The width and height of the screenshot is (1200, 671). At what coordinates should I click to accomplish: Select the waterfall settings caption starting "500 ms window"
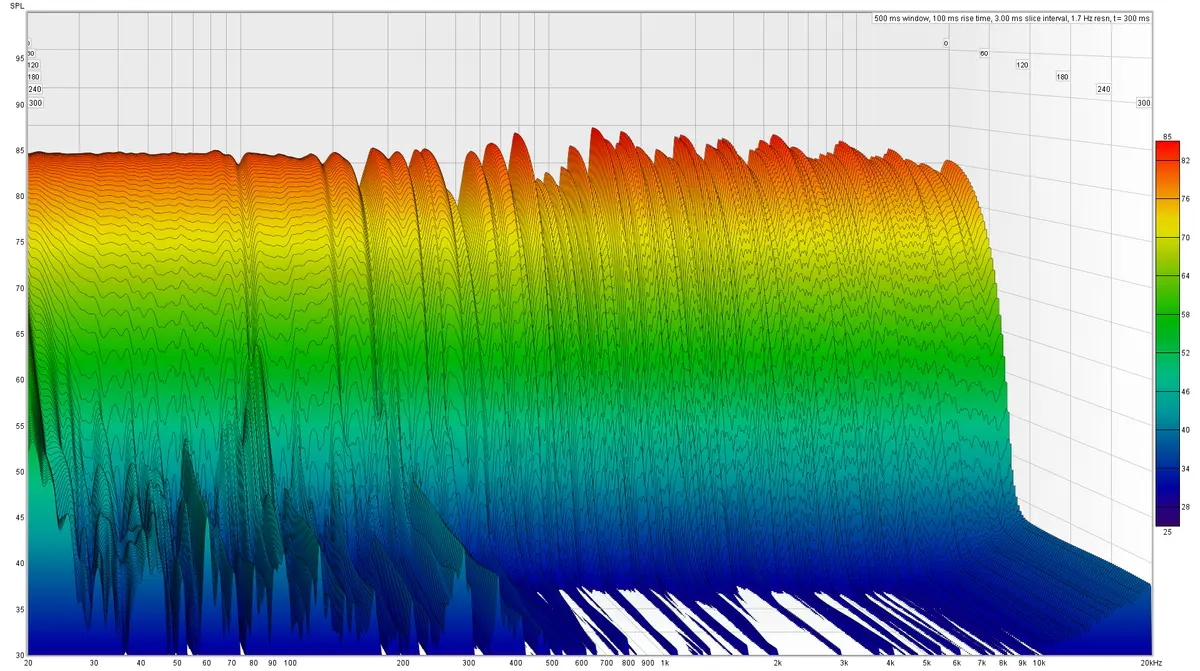click(1011, 18)
